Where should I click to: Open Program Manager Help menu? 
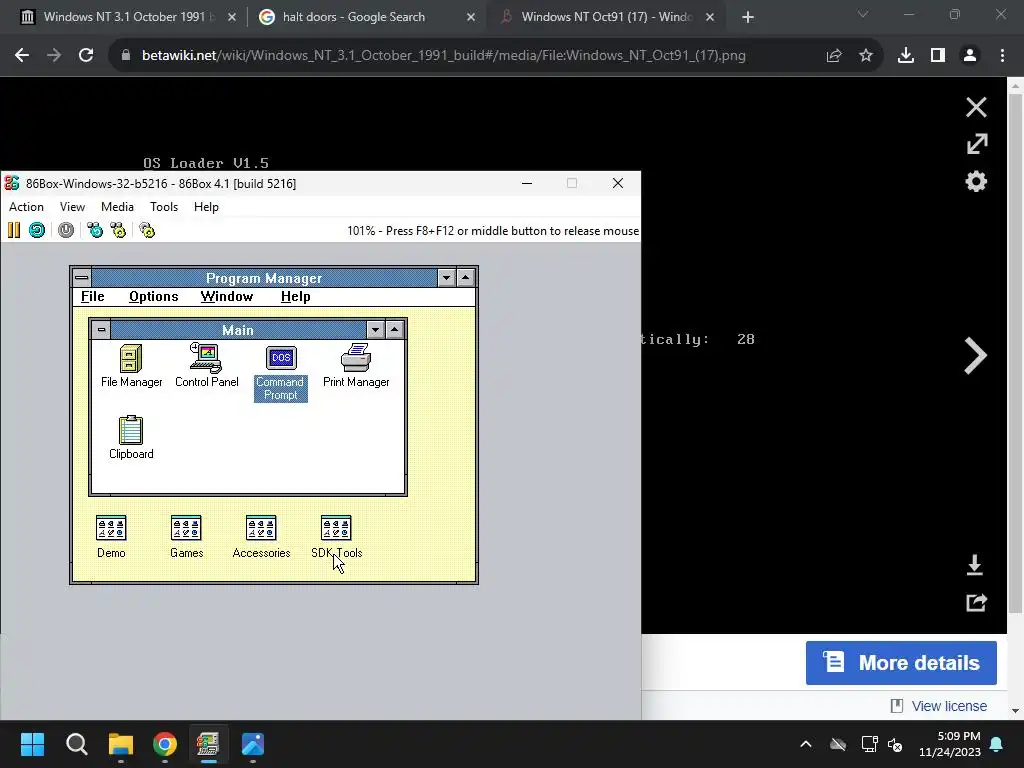point(295,296)
